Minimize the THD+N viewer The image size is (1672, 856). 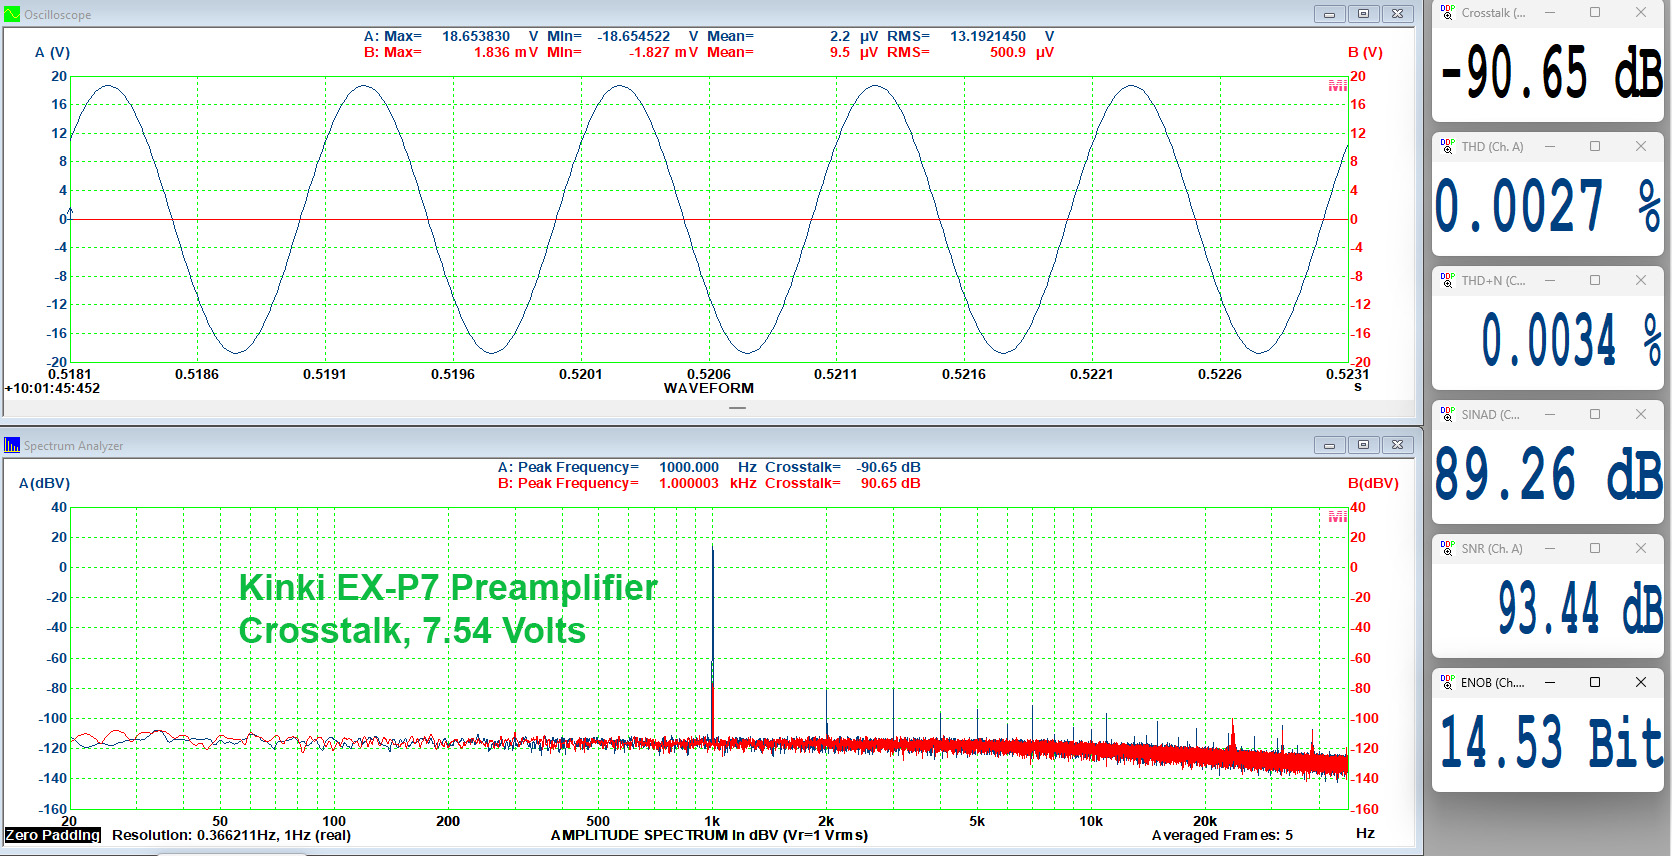click(x=1550, y=280)
